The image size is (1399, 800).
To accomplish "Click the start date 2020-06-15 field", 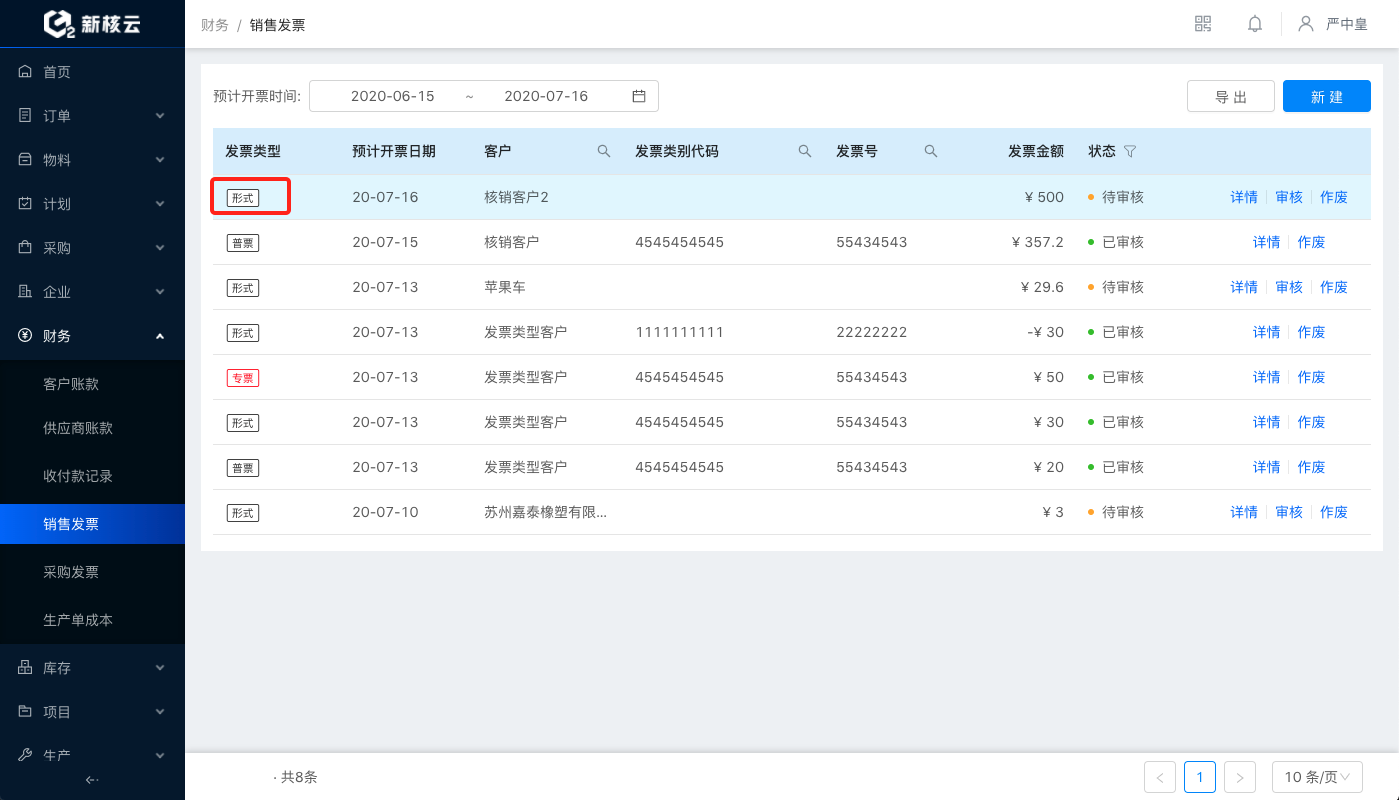I will coord(393,96).
